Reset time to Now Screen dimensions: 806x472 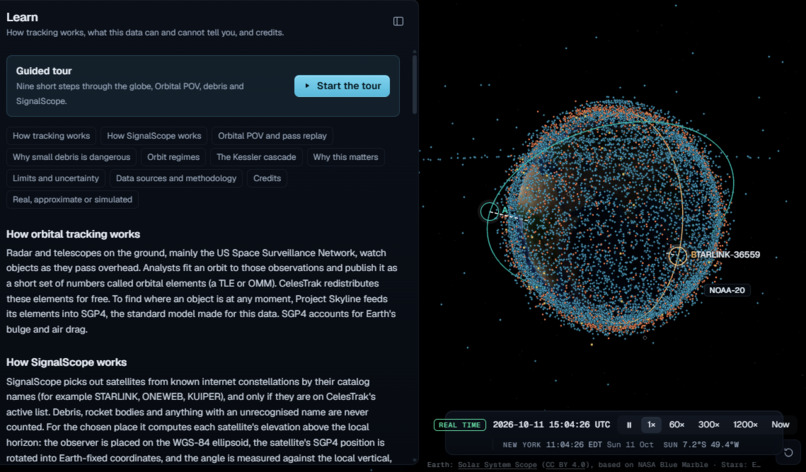780,425
